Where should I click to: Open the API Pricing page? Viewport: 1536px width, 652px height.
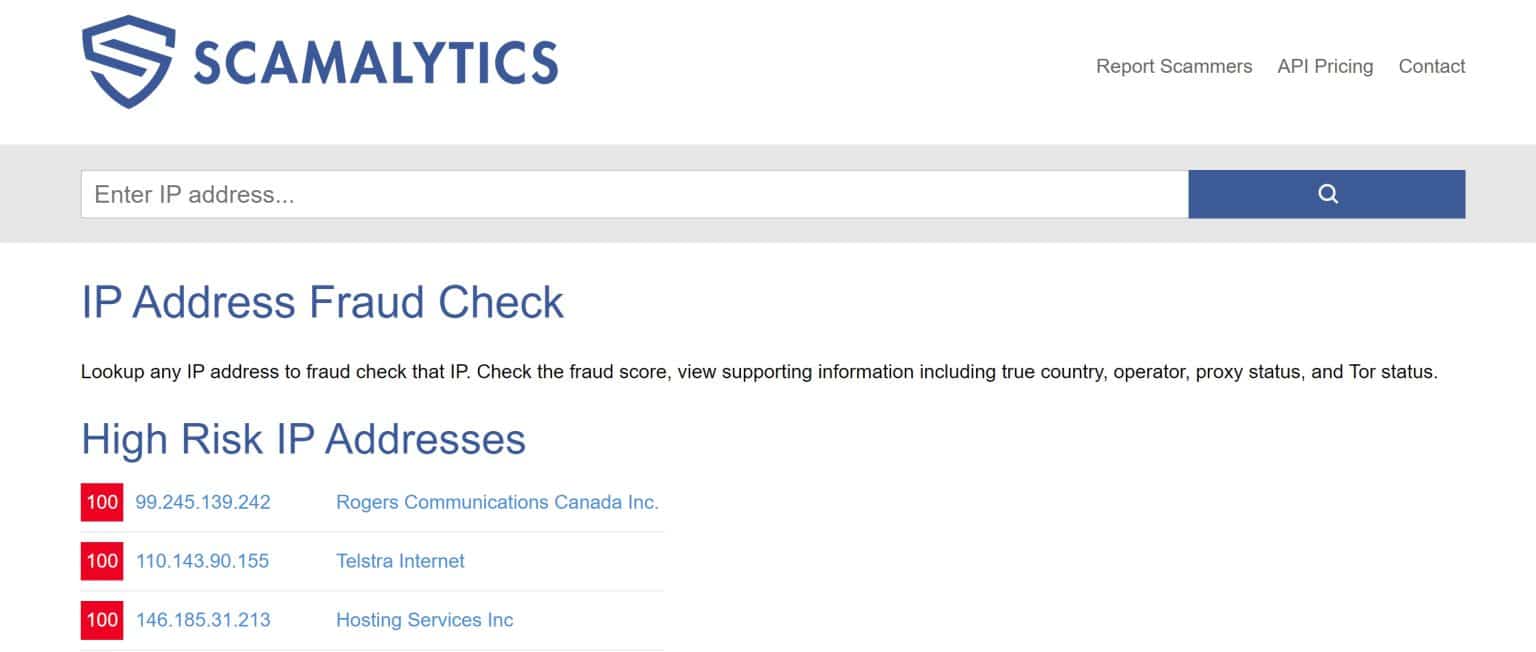[x=1325, y=66]
